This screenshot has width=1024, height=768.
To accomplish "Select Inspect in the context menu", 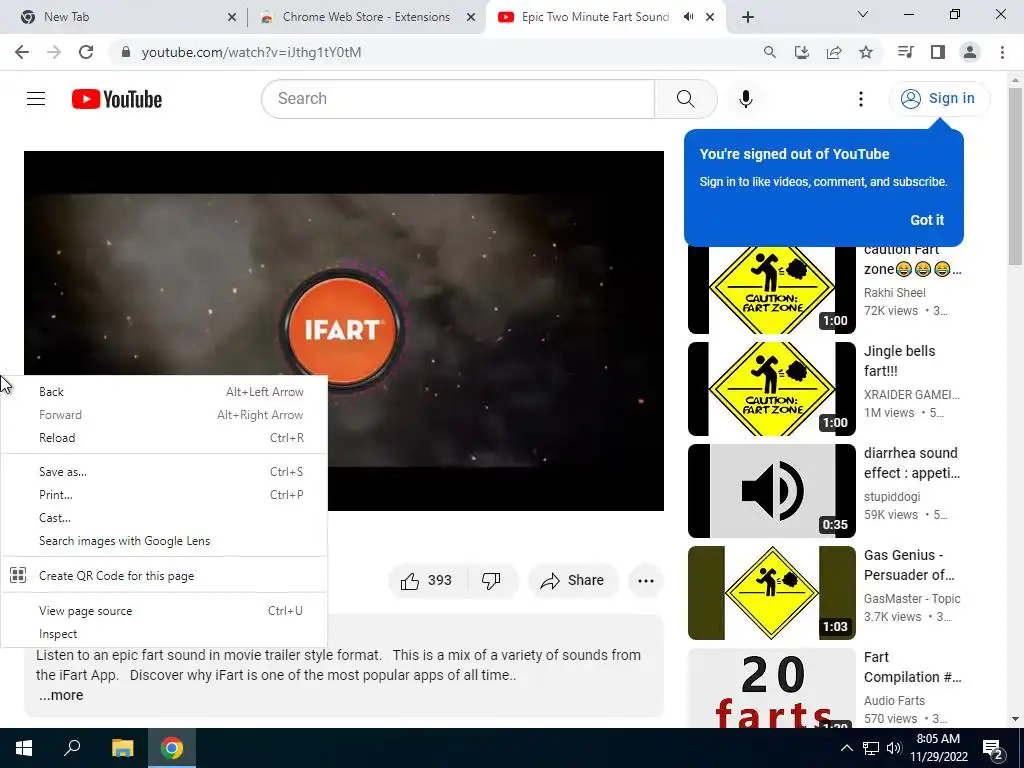I will (x=164, y=634).
